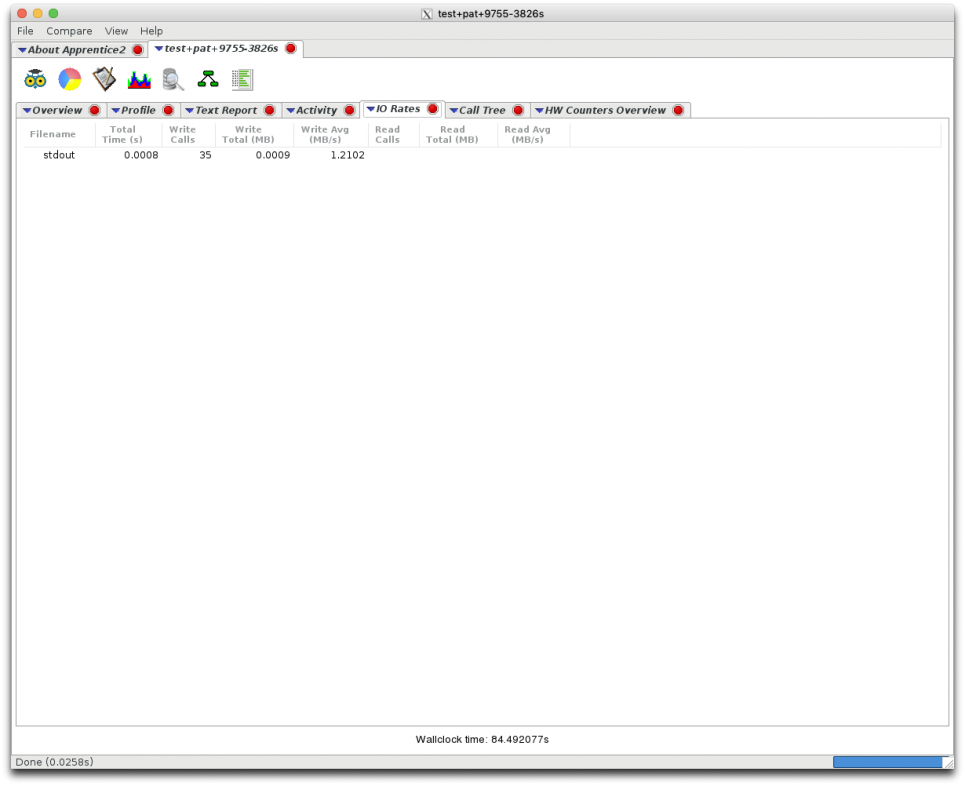Close the Overview tab with red button
965x786 pixels.
point(94,110)
